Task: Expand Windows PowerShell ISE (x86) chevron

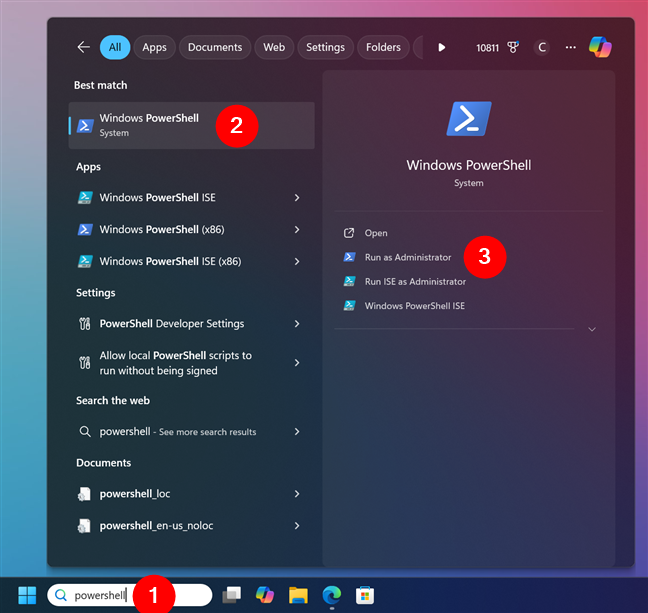Action: click(x=297, y=261)
